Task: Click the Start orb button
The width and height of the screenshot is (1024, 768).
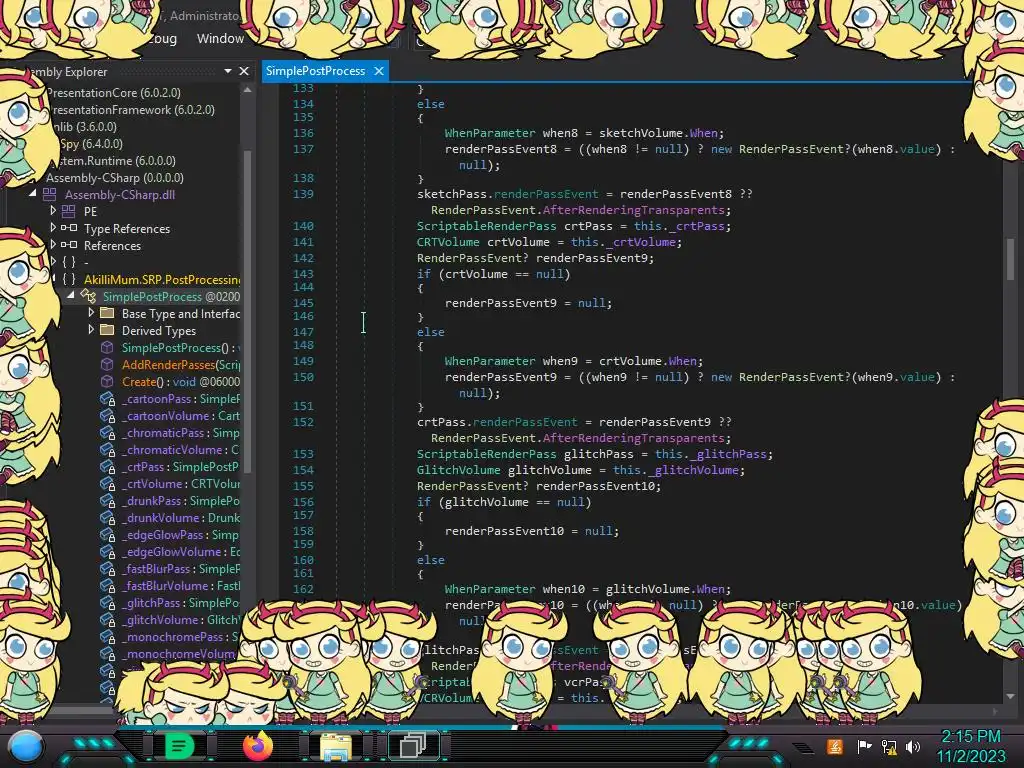Action: pos(25,747)
